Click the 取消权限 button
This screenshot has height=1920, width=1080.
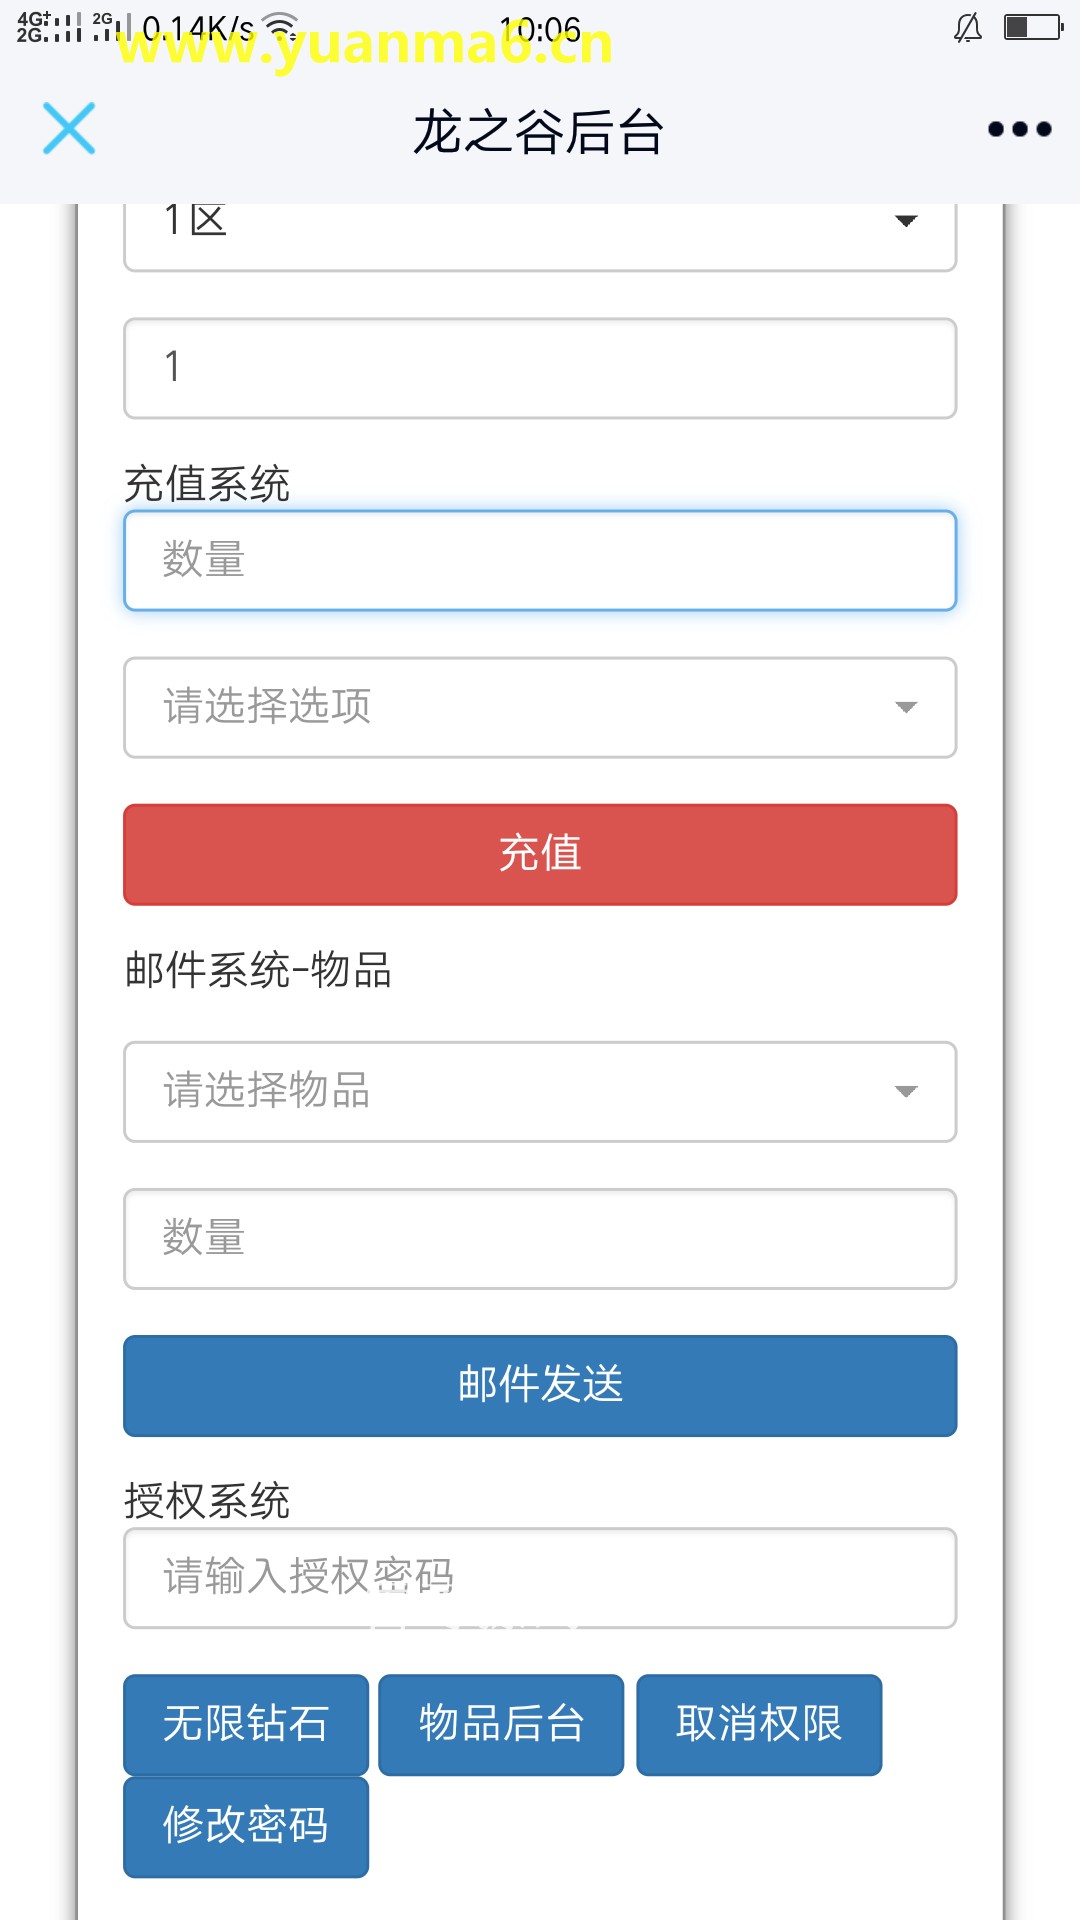pos(759,1724)
